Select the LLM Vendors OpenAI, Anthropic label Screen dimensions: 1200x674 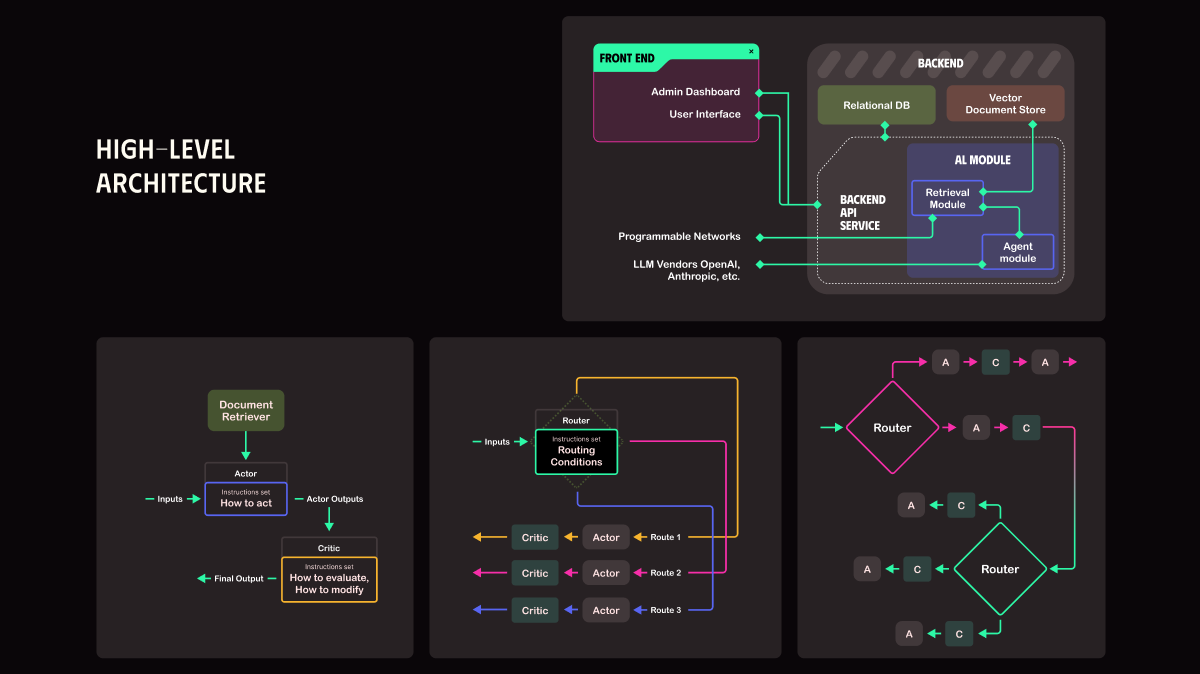click(685, 270)
